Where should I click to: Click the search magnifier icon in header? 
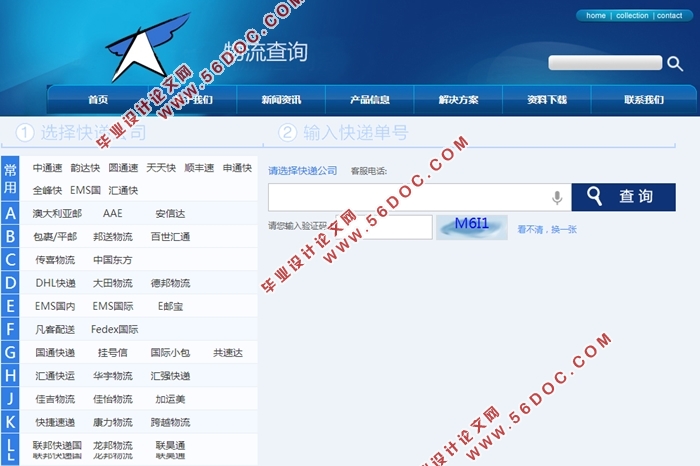(675, 63)
